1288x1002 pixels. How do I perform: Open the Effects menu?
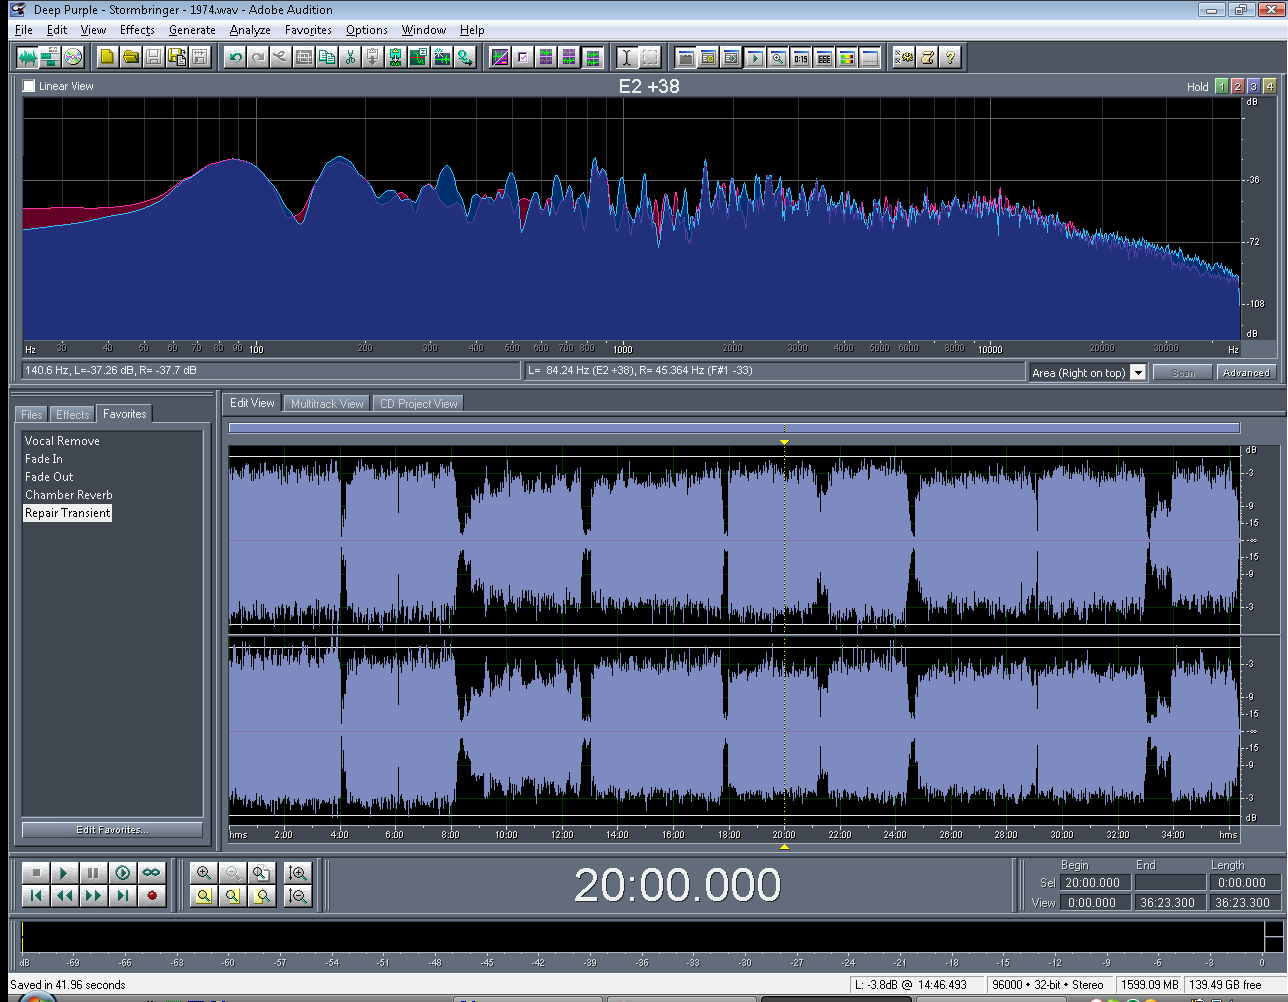pyautogui.click(x=137, y=30)
